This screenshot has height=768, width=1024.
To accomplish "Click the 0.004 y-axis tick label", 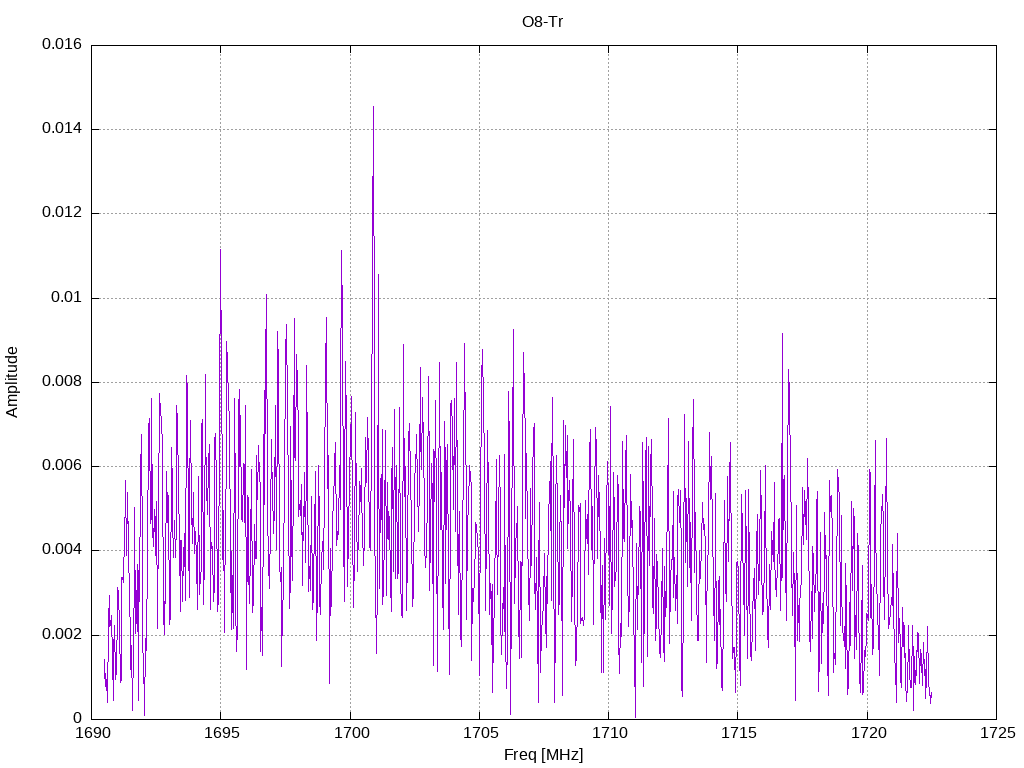I will 62,550.
